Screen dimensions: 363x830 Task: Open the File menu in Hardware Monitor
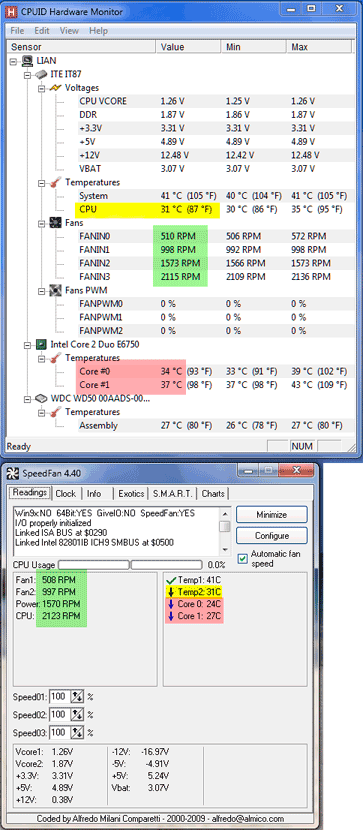[x=17, y=31]
